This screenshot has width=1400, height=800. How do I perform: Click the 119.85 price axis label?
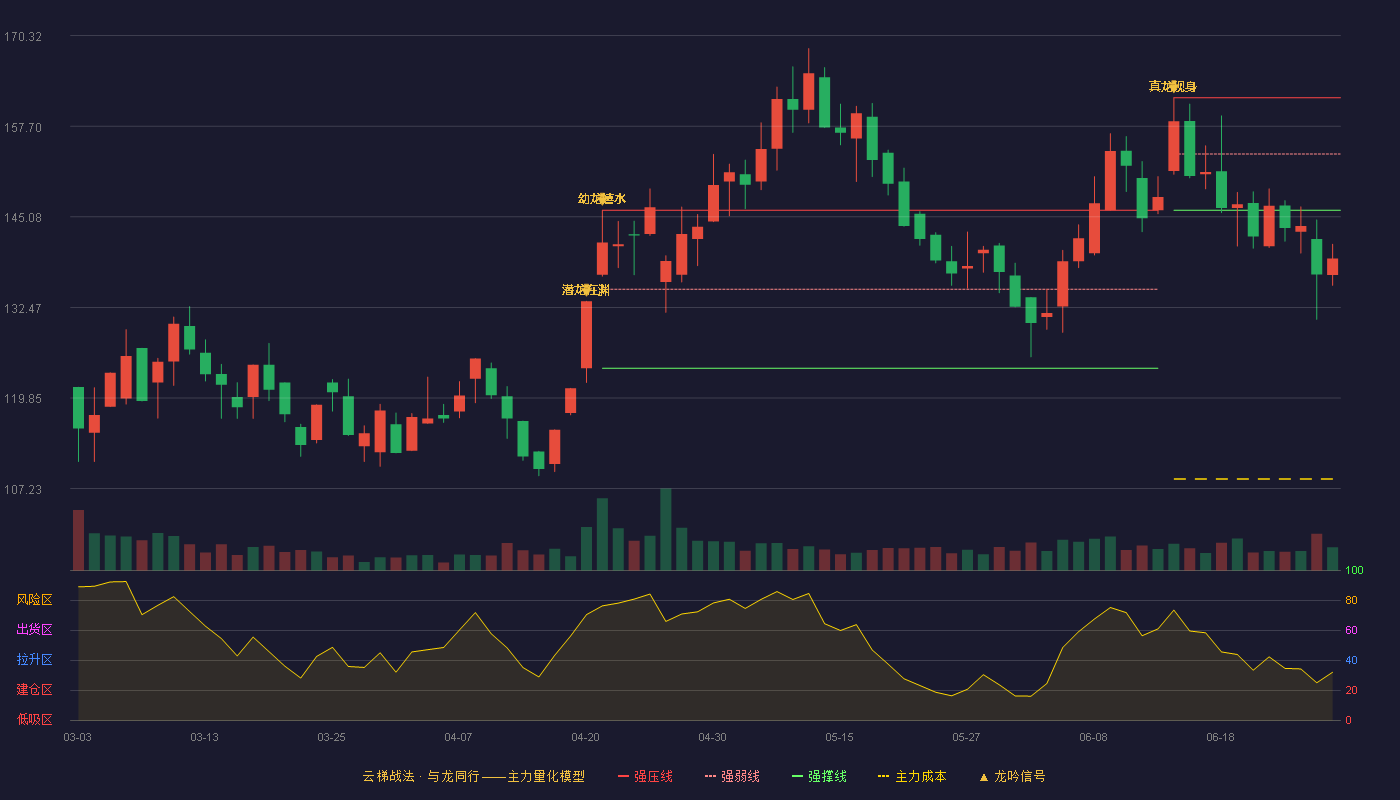click(x=23, y=398)
